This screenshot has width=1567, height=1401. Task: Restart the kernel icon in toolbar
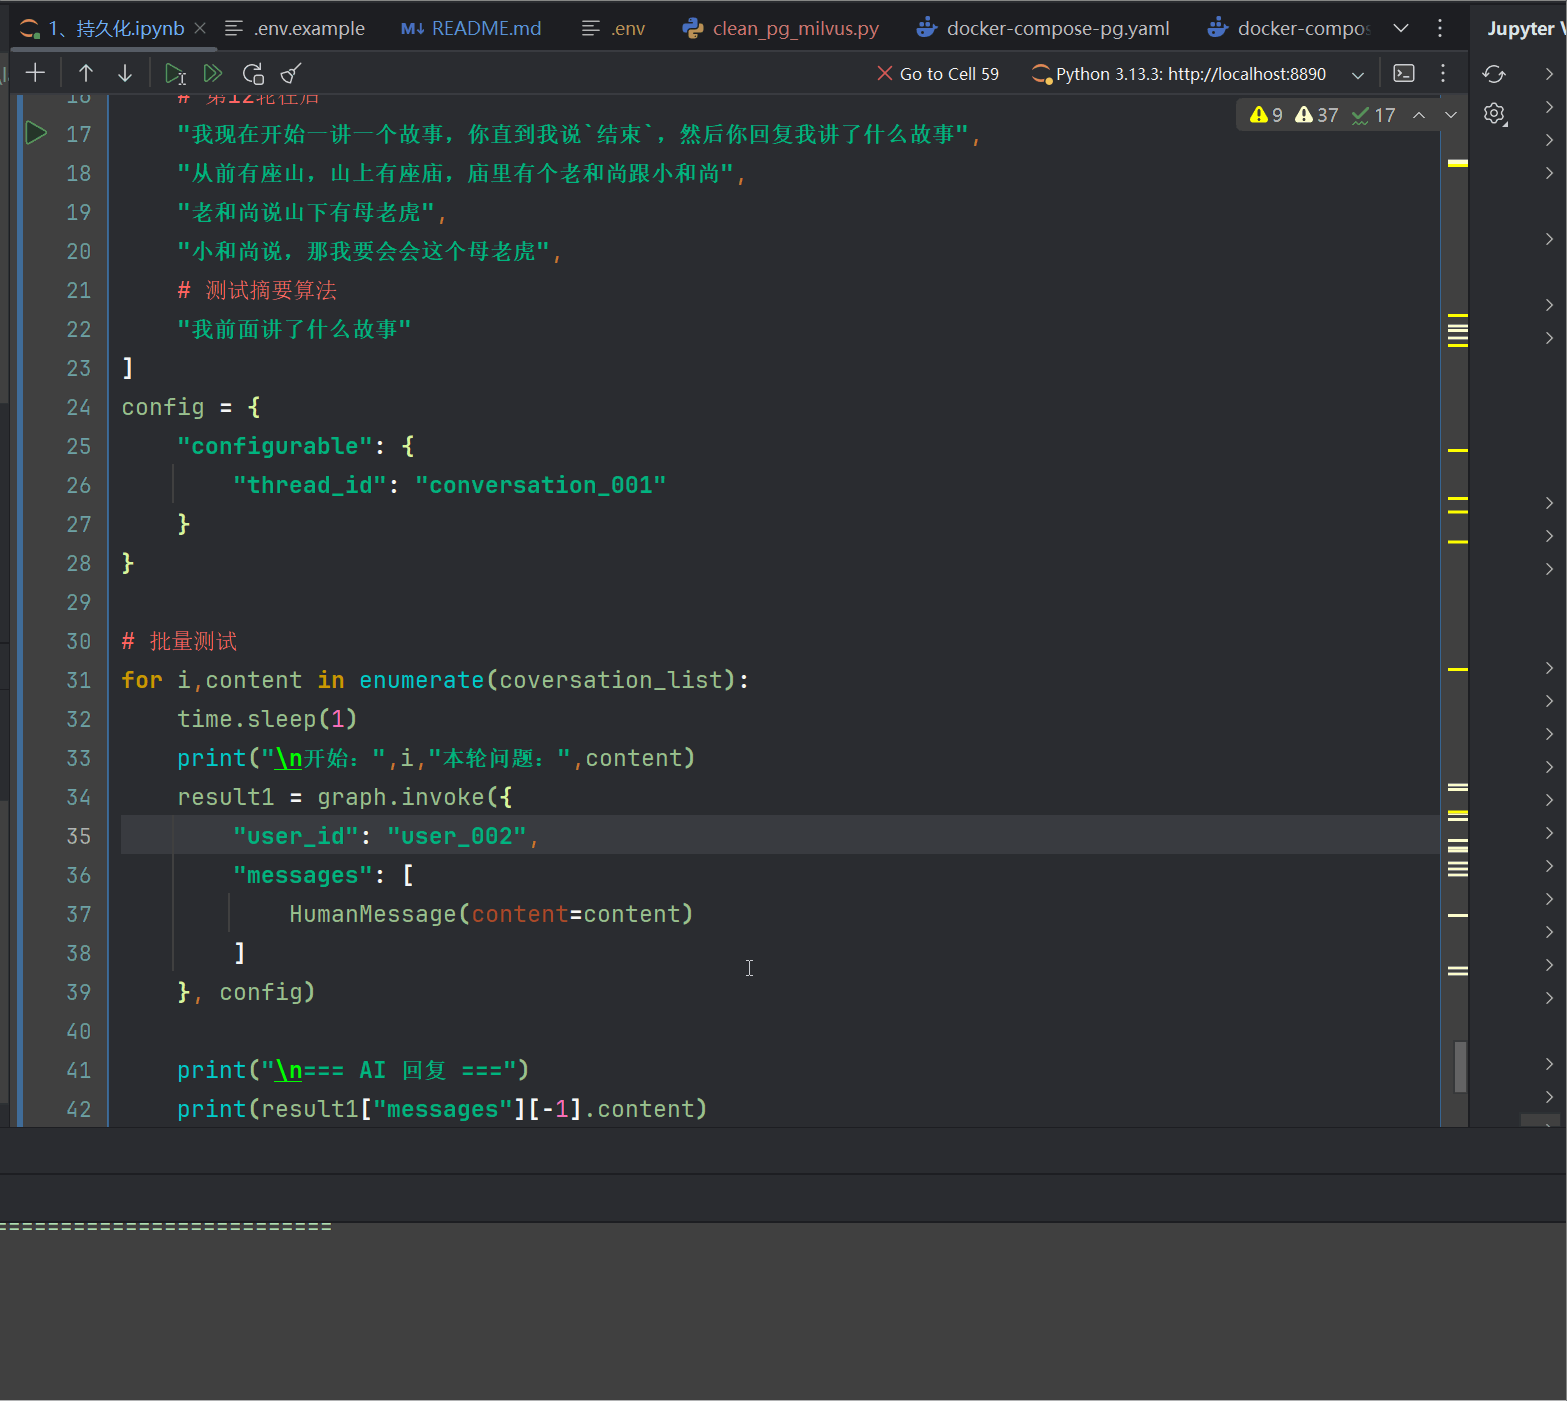tap(253, 73)
